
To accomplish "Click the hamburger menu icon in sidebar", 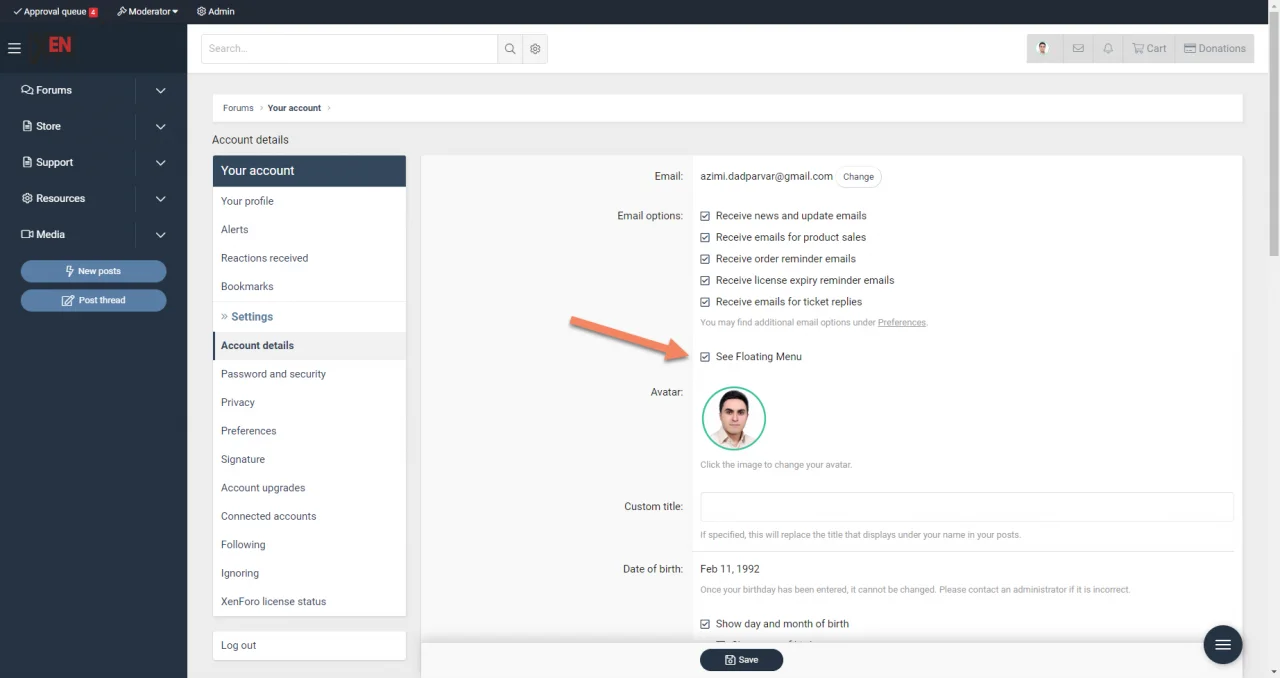I will [14, 48].
